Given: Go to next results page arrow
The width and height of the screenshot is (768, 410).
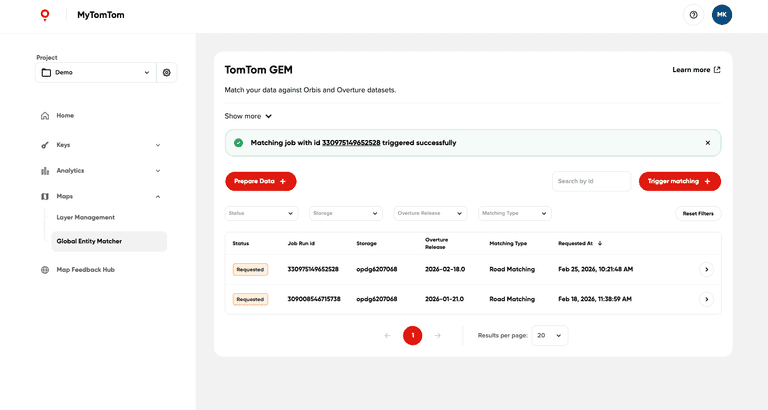Looking at the screenshot, I should (437, 336).
